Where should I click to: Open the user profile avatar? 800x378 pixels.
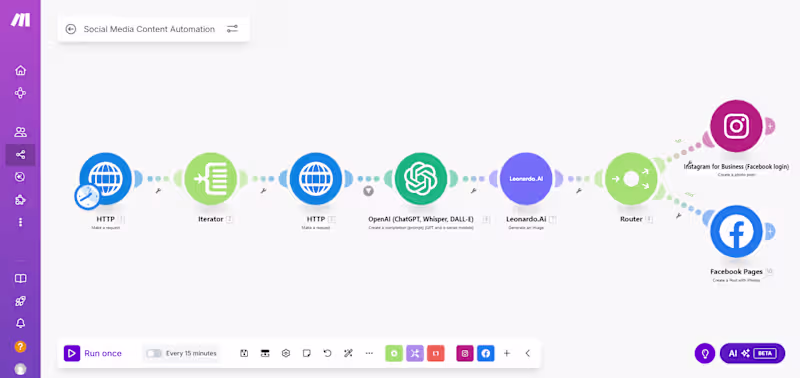(x=20, y=368)
